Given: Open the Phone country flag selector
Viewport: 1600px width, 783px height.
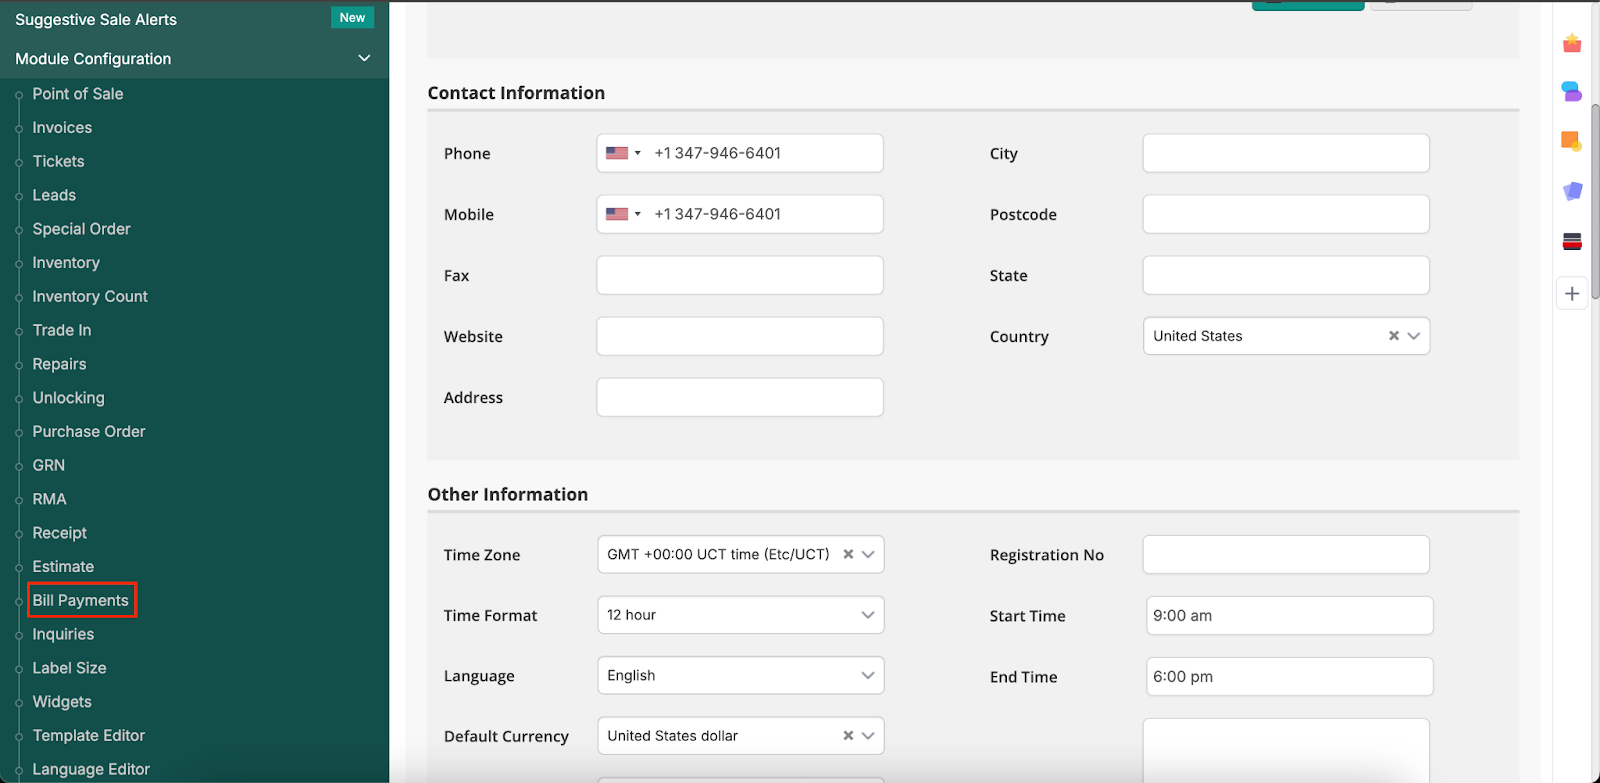Looking at the screenshot, I should point(622,153).
